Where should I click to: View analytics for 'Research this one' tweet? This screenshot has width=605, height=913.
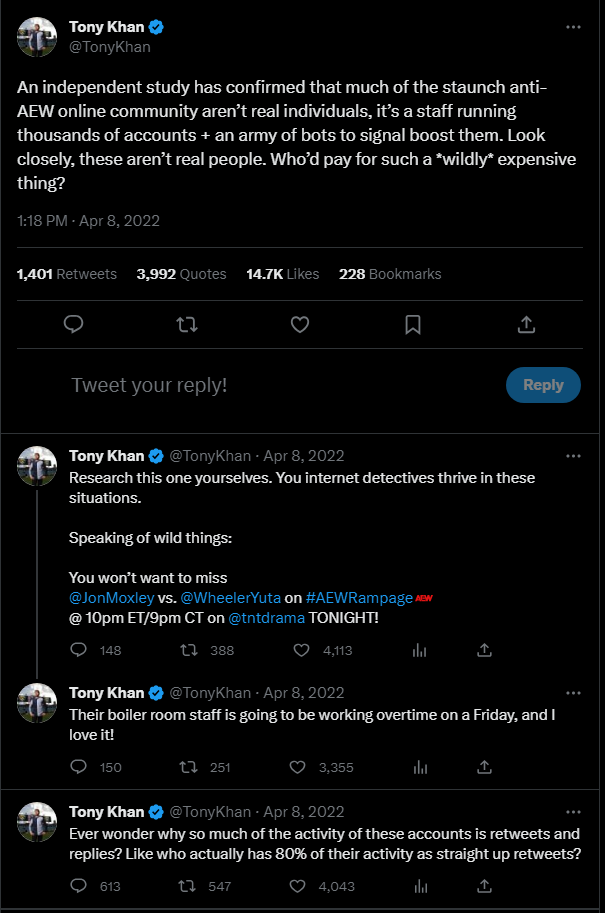(x=419, y=650)
